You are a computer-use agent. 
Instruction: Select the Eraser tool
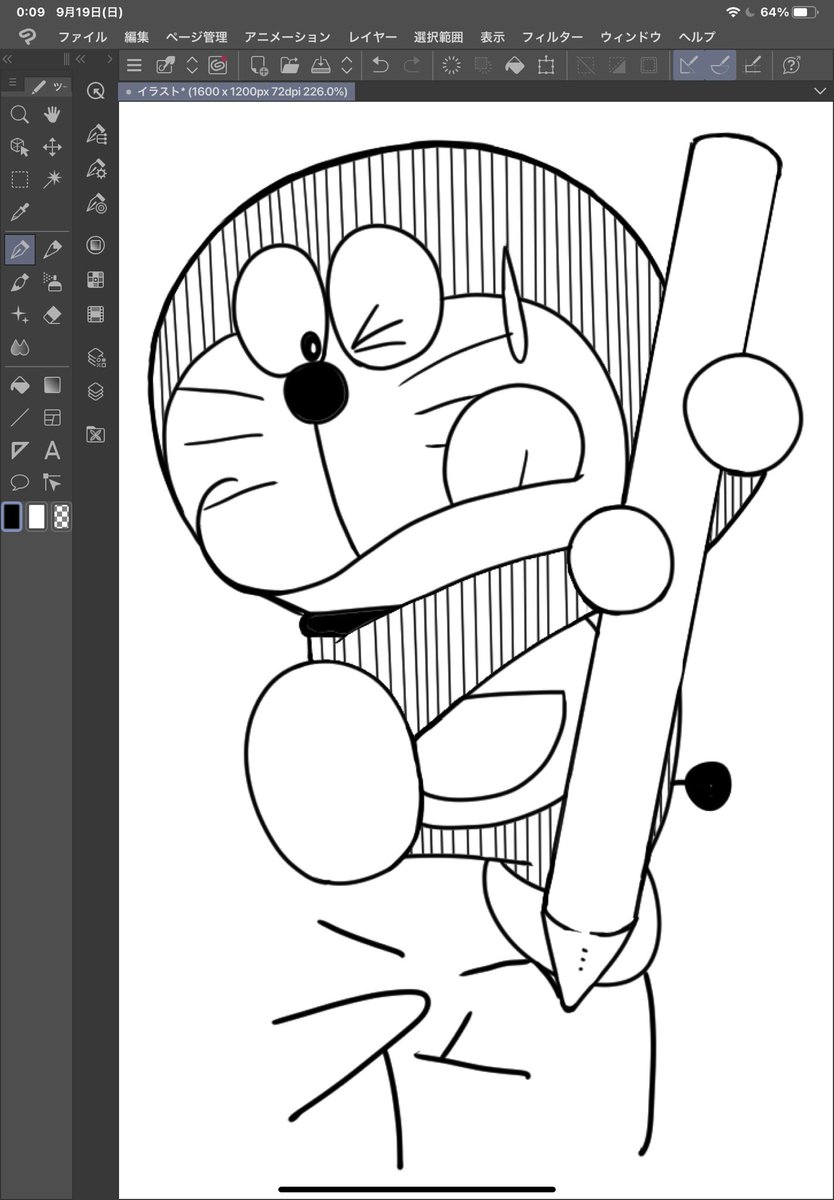[53, 315]
